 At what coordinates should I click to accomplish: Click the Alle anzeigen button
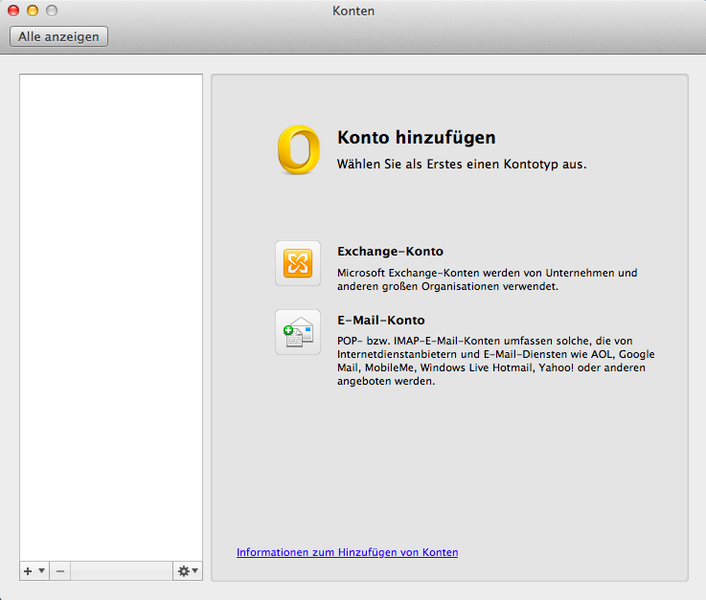(x=59, y=36)
